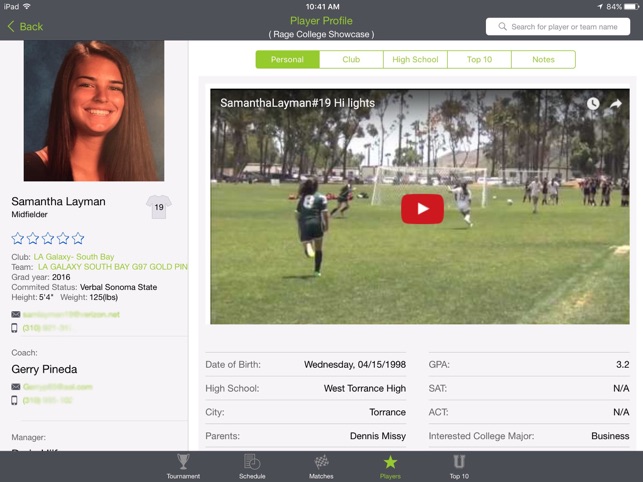Tap the Rage College Showcase subtitle
This screenshot has height=482, width=643.
click(321, 34)
